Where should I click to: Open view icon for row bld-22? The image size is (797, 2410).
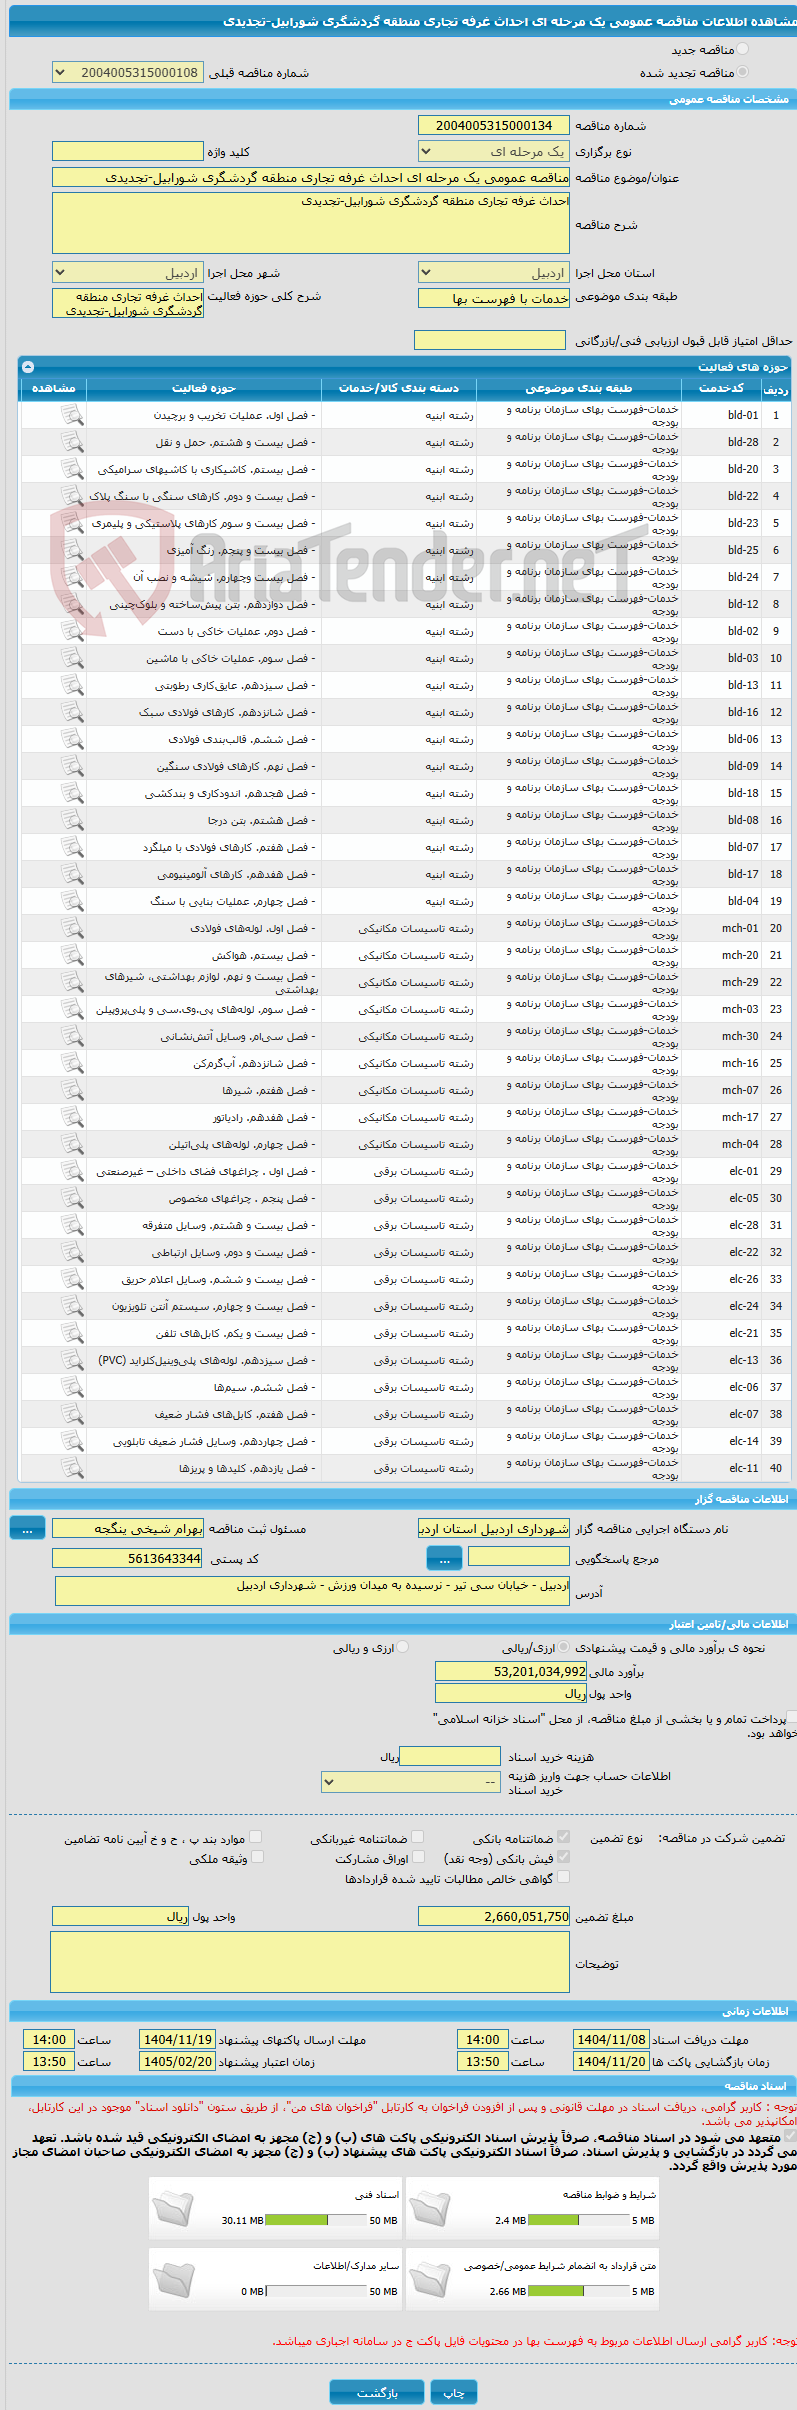click(72, 496)
